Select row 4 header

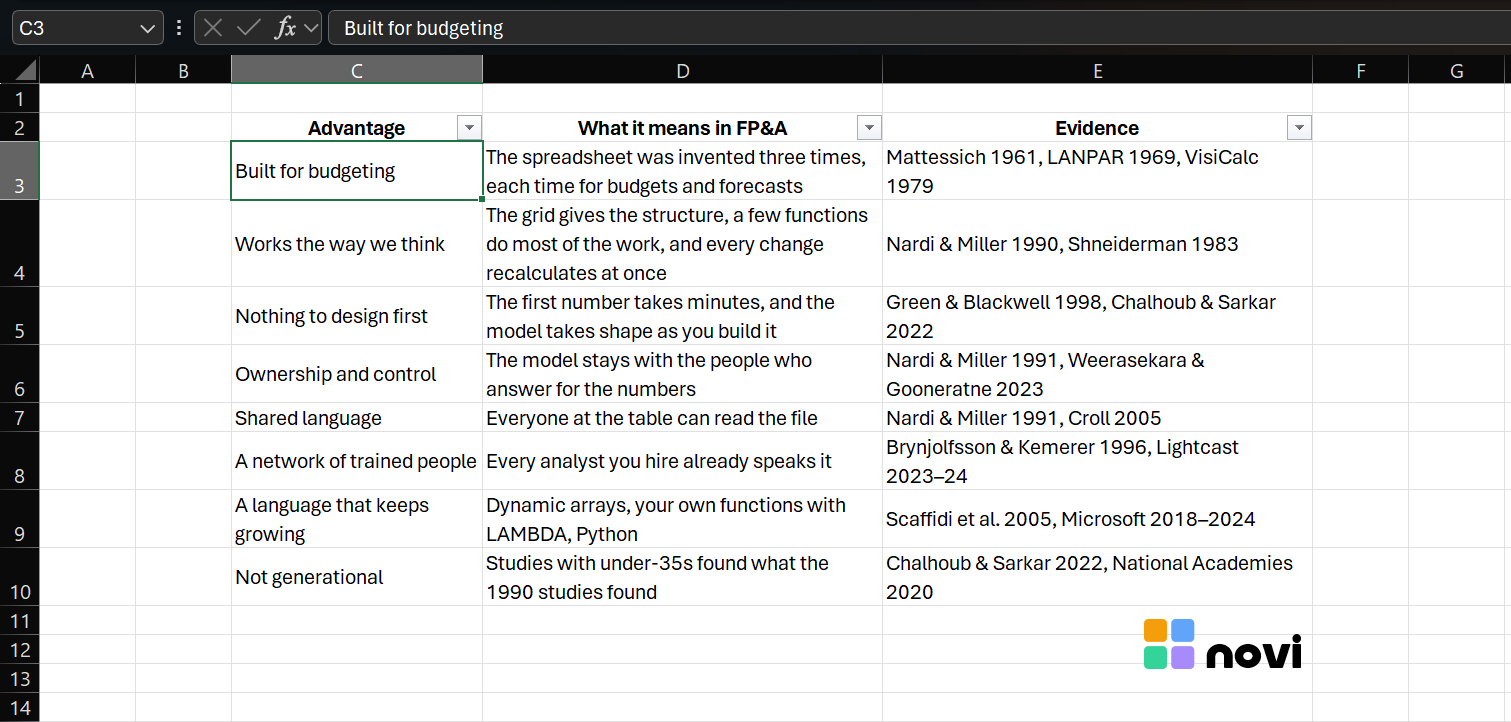(20, 243)
